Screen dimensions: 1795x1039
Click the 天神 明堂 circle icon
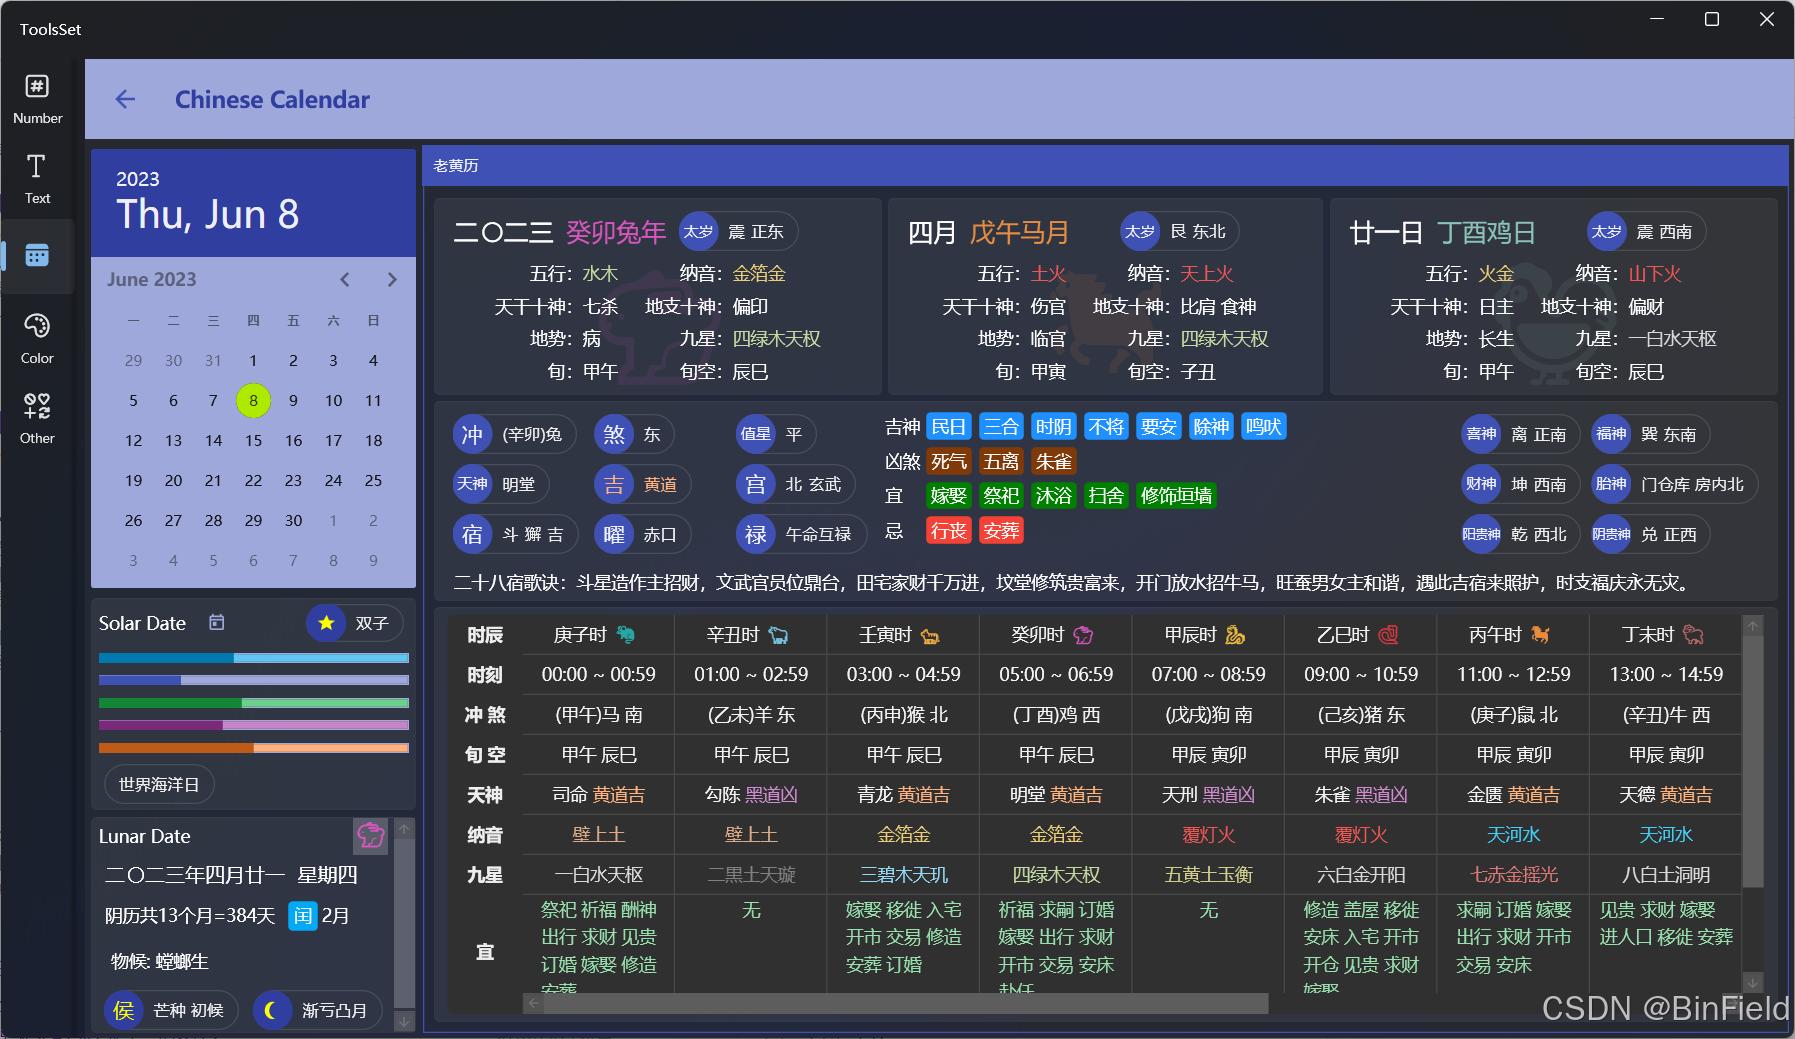pyautogui.click(x=472, y=484)
